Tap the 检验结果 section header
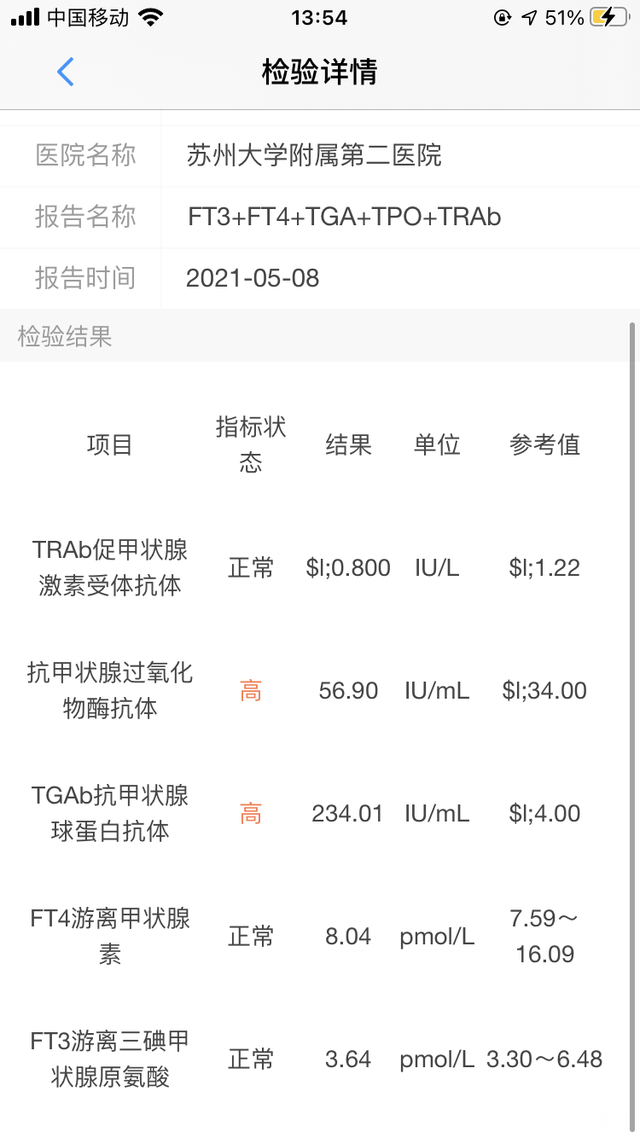The image size is (640, 1138). pyautogui.click(x=65, y=337)
